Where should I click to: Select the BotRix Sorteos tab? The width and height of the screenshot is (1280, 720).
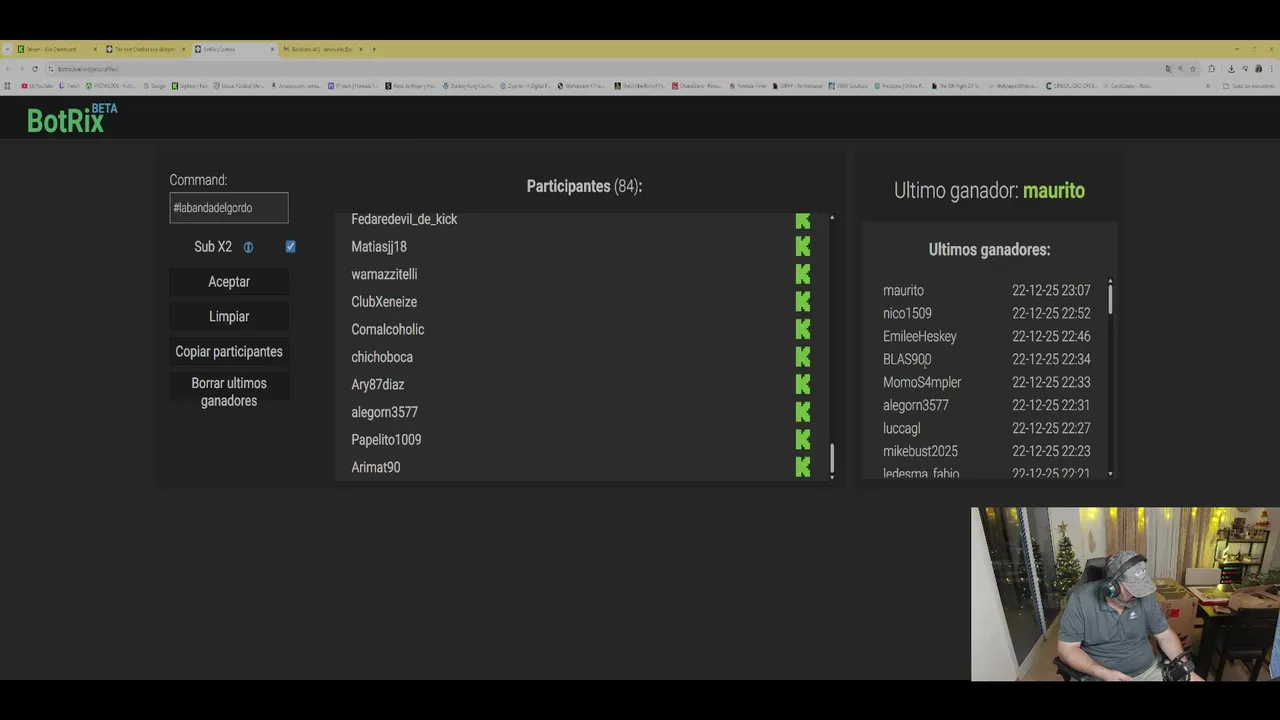(234, 49)
